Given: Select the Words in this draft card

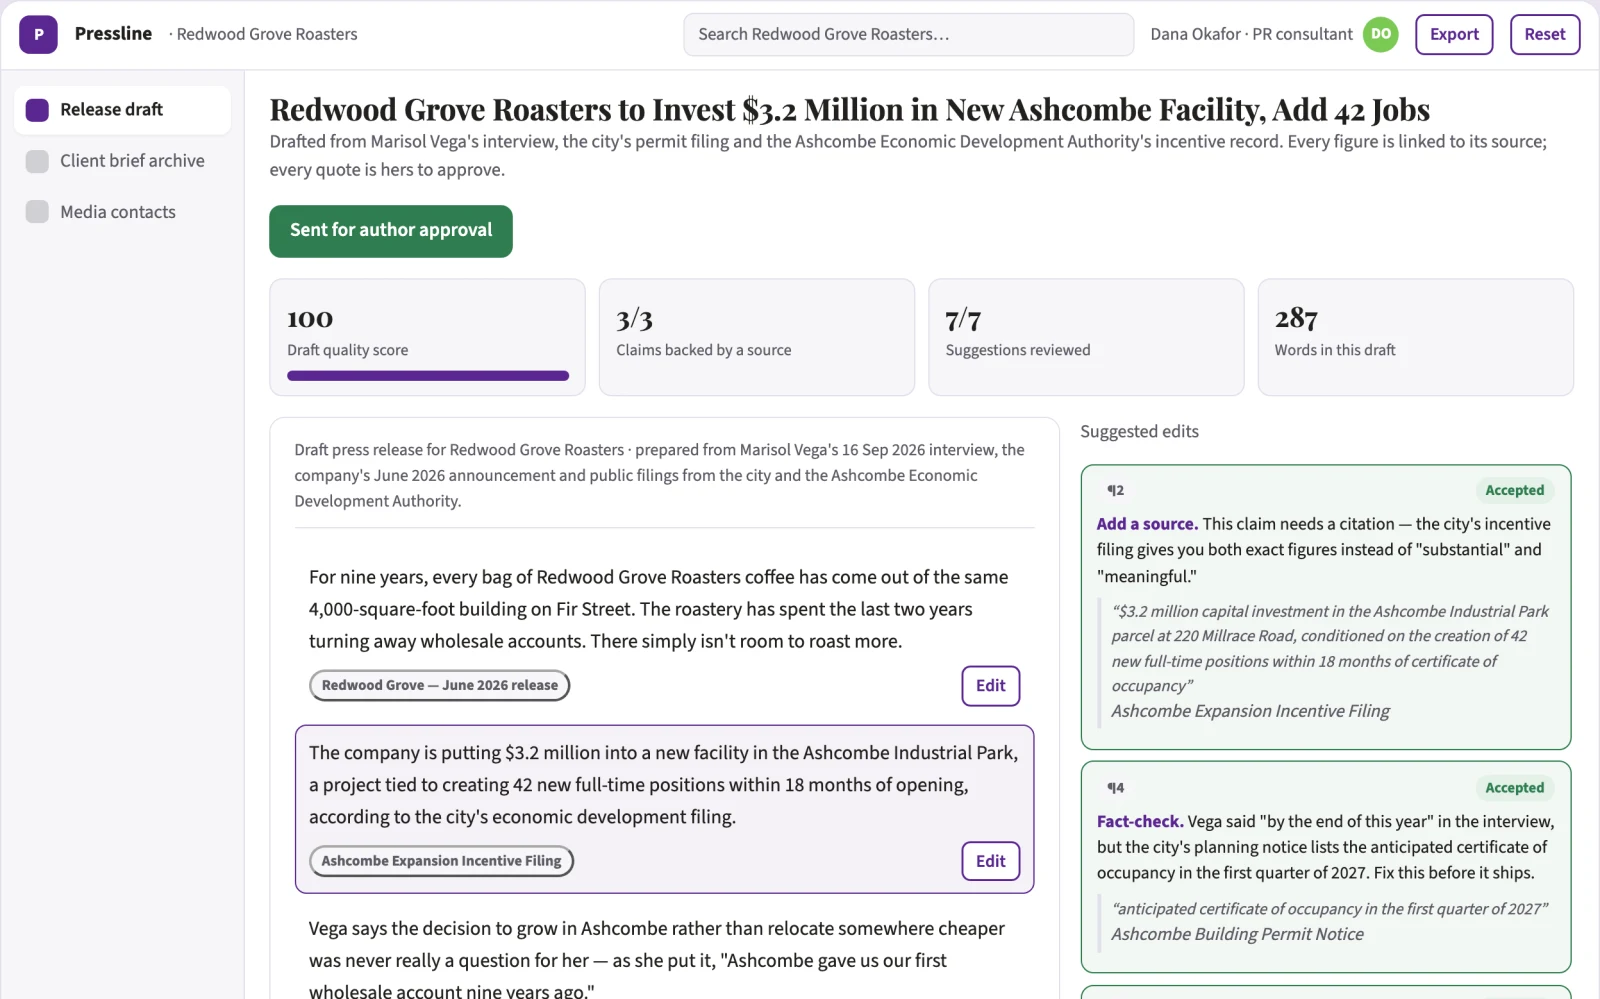Looking at the screenshot, I should click(1415, 337).
